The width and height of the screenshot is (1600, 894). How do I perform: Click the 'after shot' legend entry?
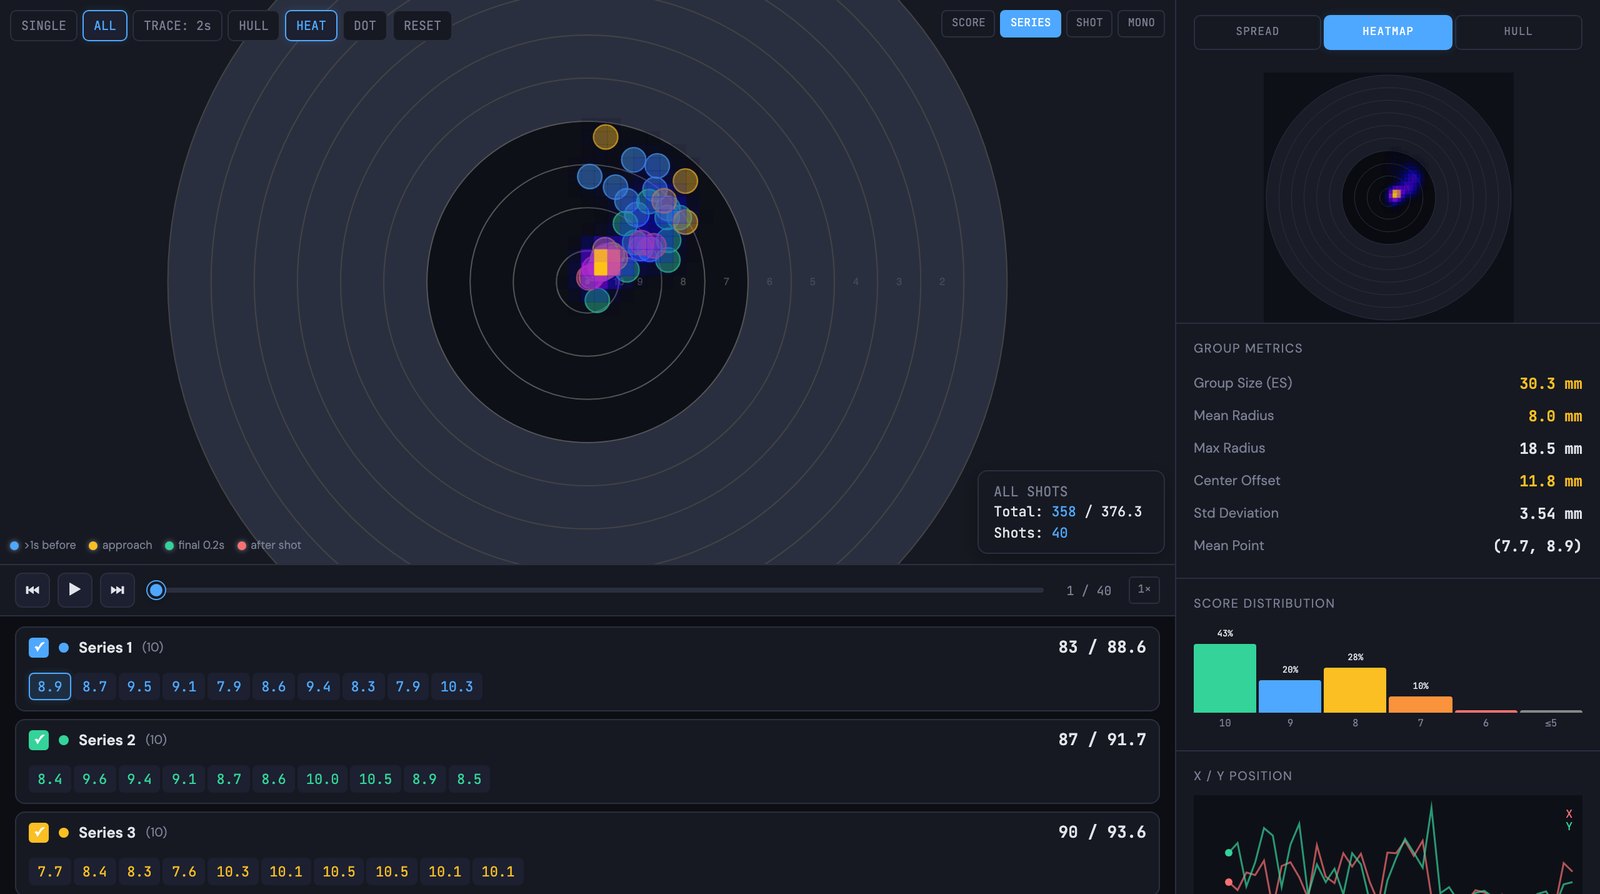[x=269, y=546]
